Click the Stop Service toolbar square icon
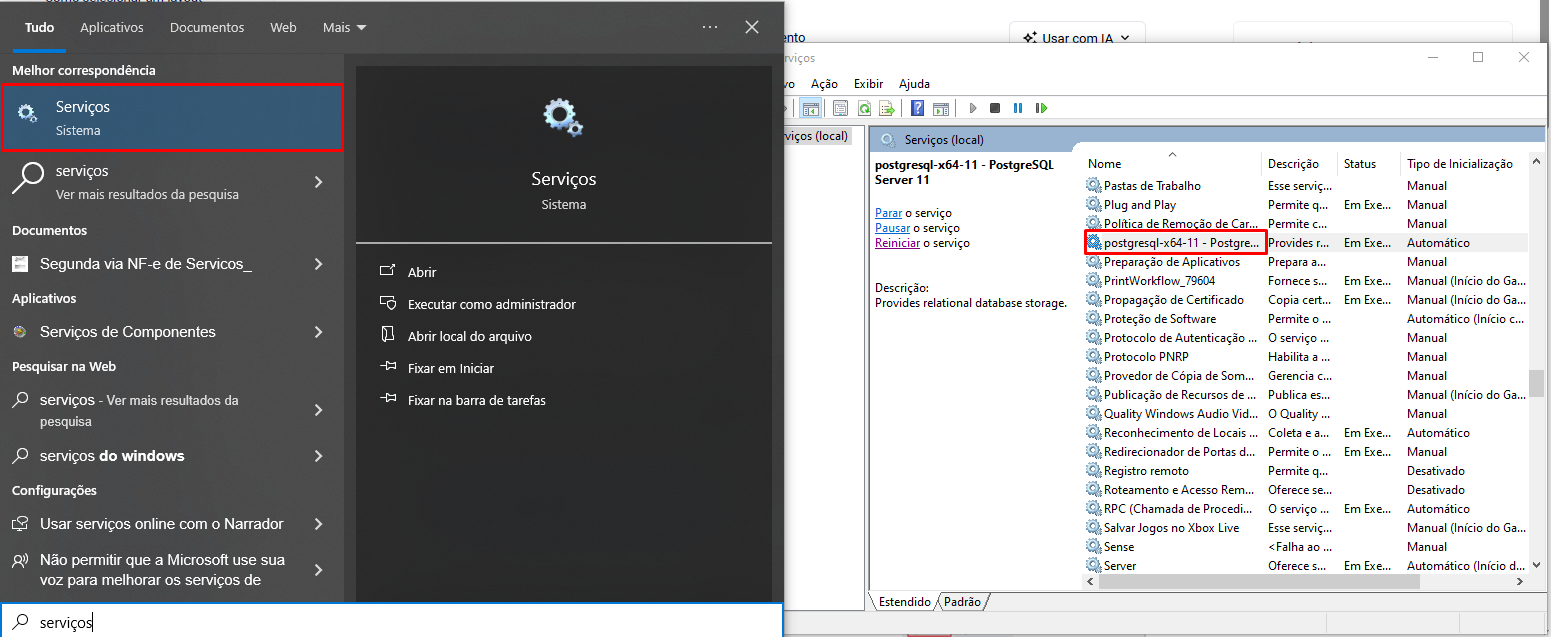 coord(995,108)
